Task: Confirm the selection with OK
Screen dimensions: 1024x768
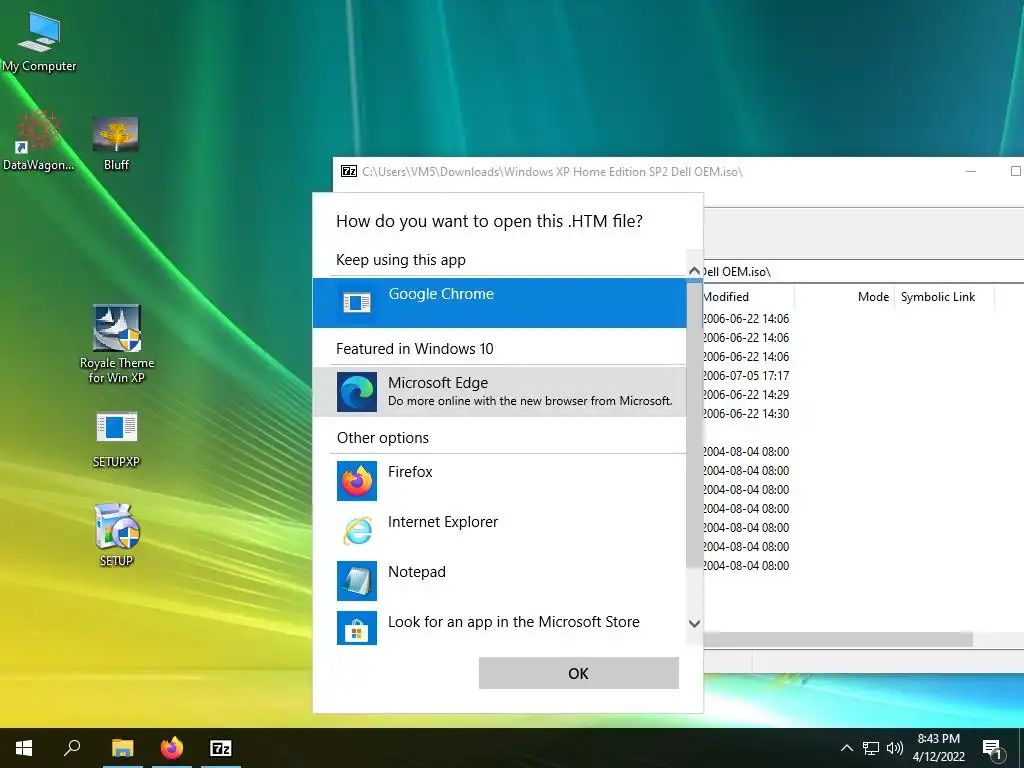Action: pyautogui.click(x=579, y=673)
